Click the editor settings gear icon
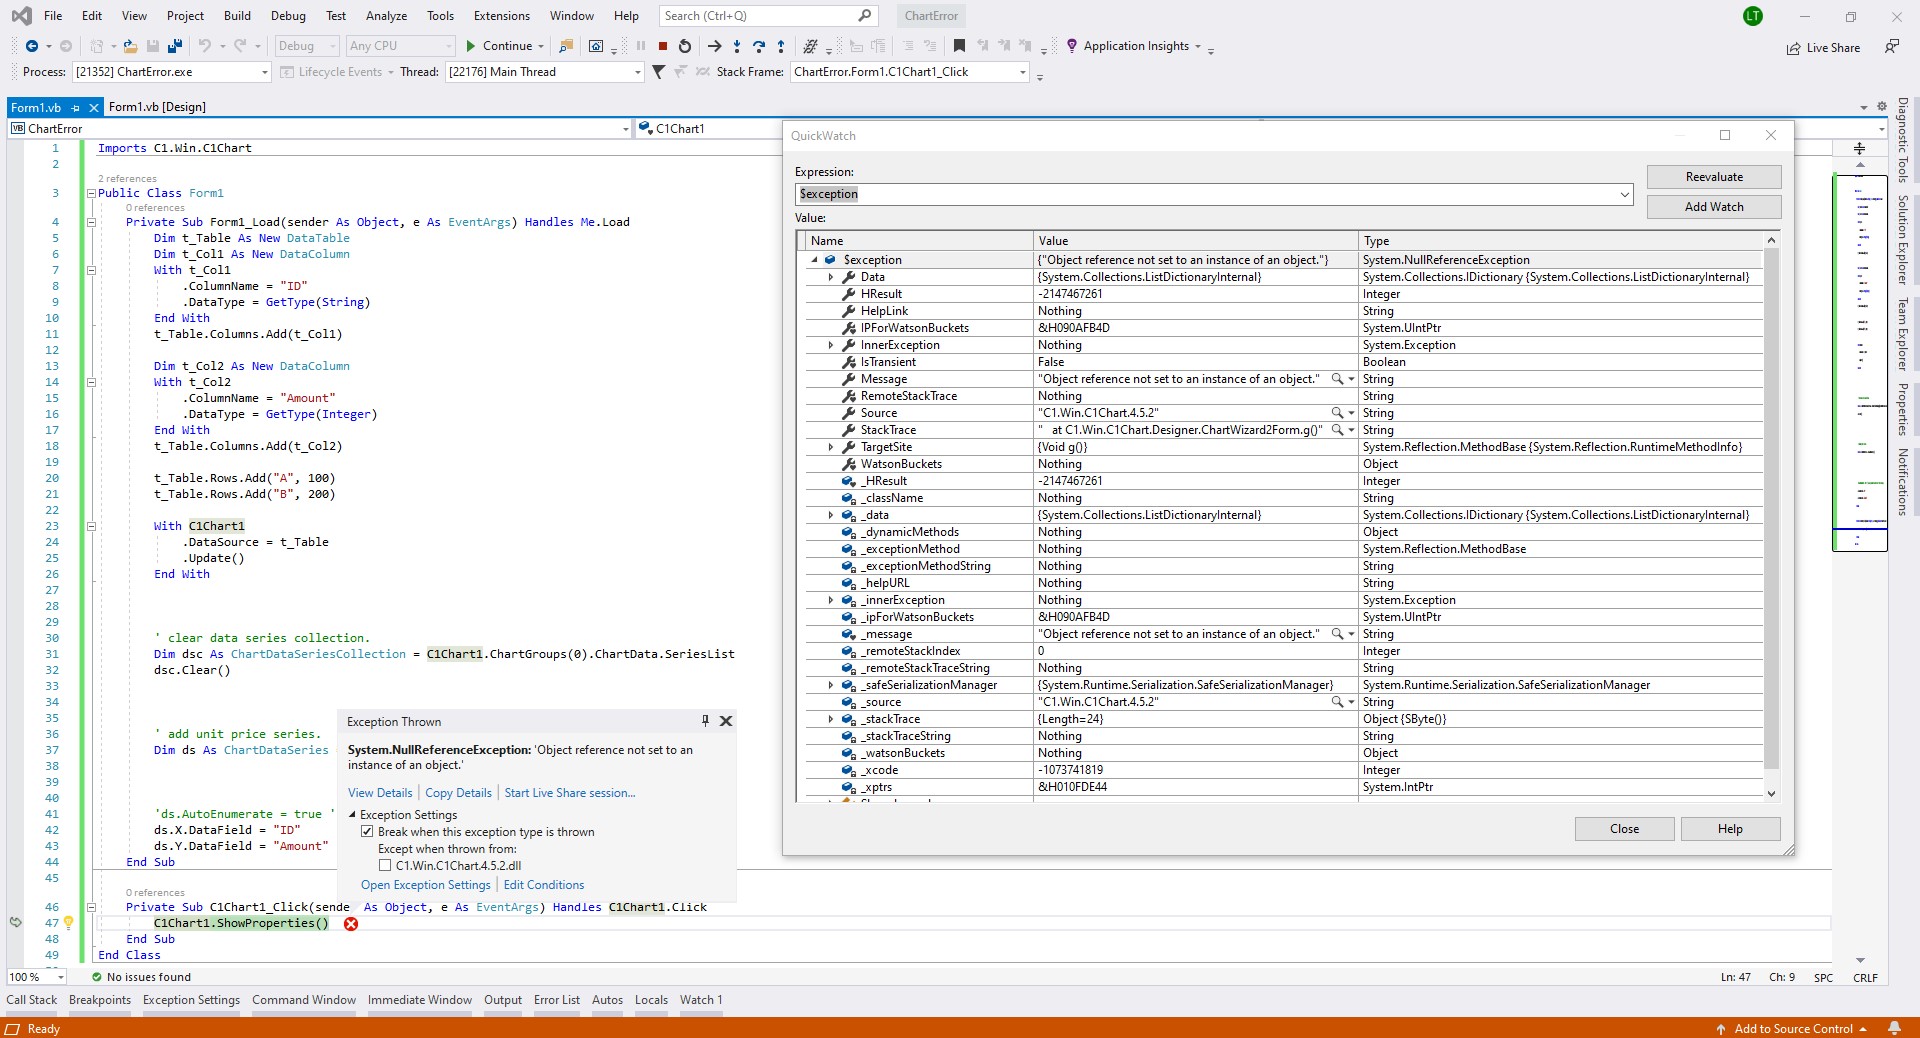Image resolution: width=1920 pixels, height=1038 pixels. click(x=1881, y=106)
